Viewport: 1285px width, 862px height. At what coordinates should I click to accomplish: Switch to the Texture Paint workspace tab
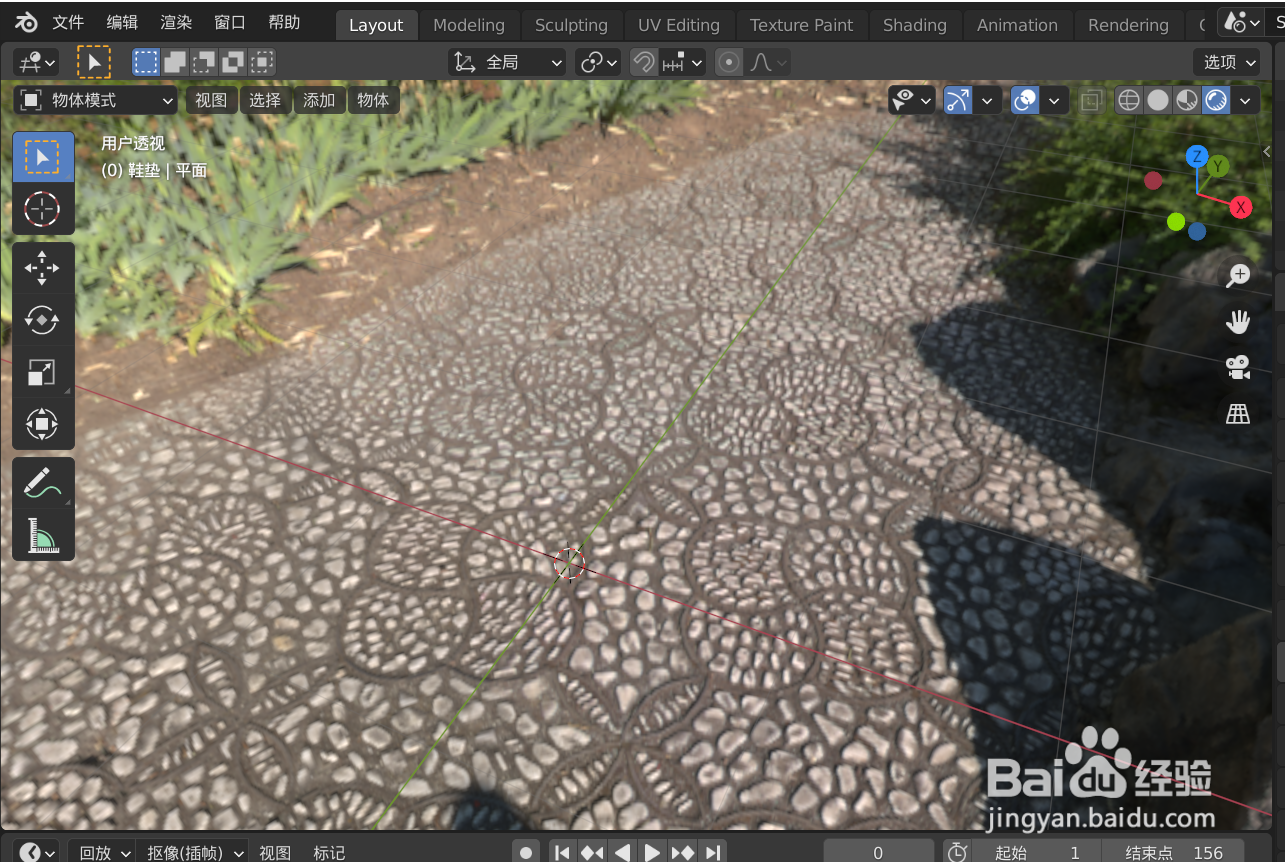(x=802, y=25)
